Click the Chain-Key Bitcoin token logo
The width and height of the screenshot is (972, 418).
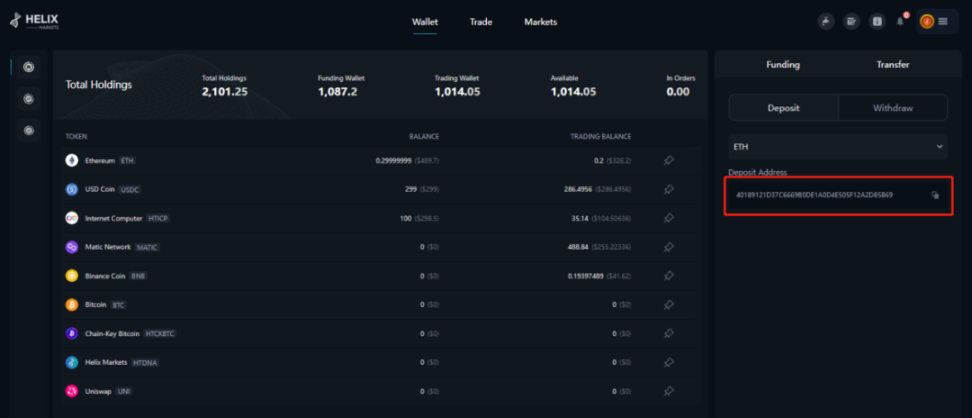pos(72,334)
